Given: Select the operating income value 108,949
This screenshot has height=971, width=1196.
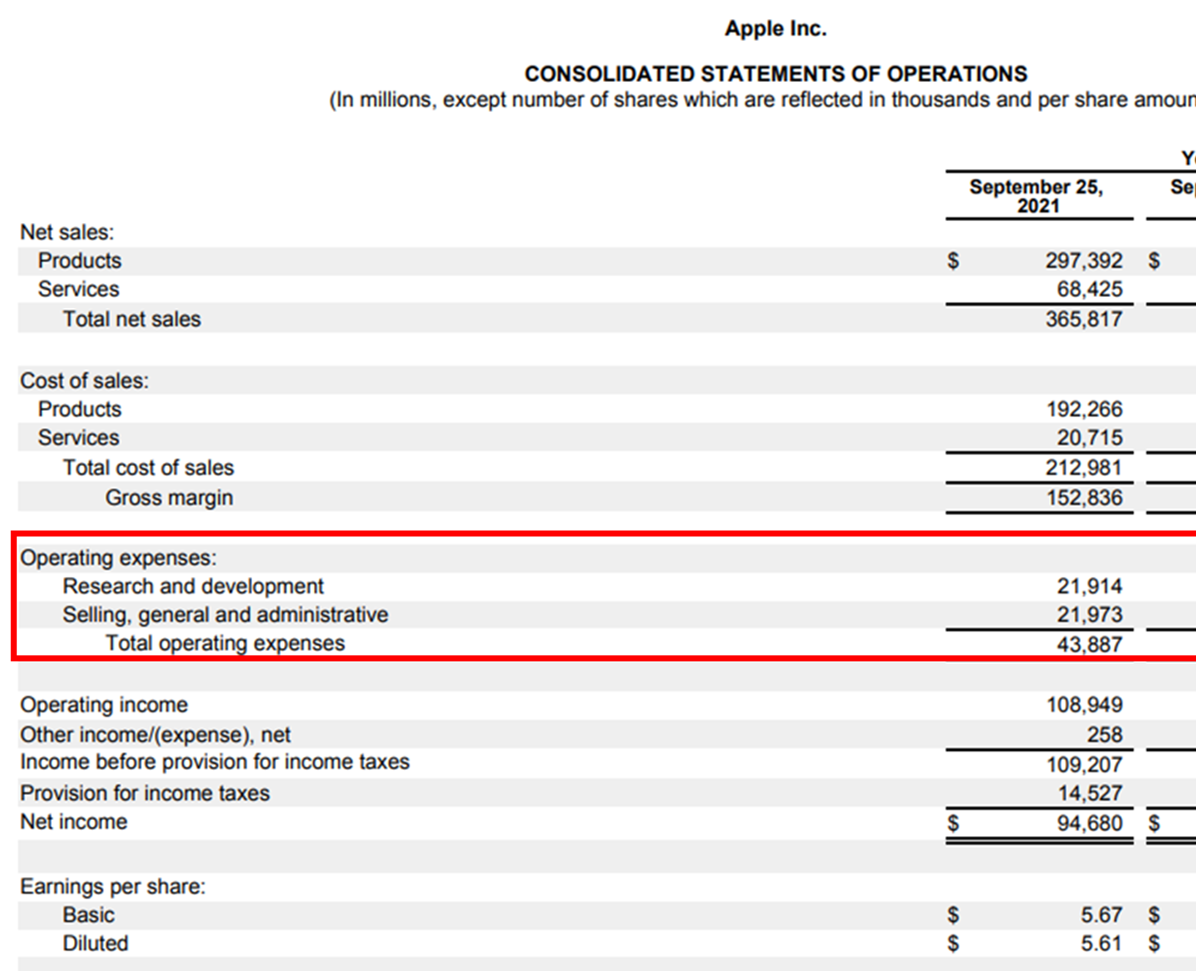Looking at the screenshot, I should 1085,706.
